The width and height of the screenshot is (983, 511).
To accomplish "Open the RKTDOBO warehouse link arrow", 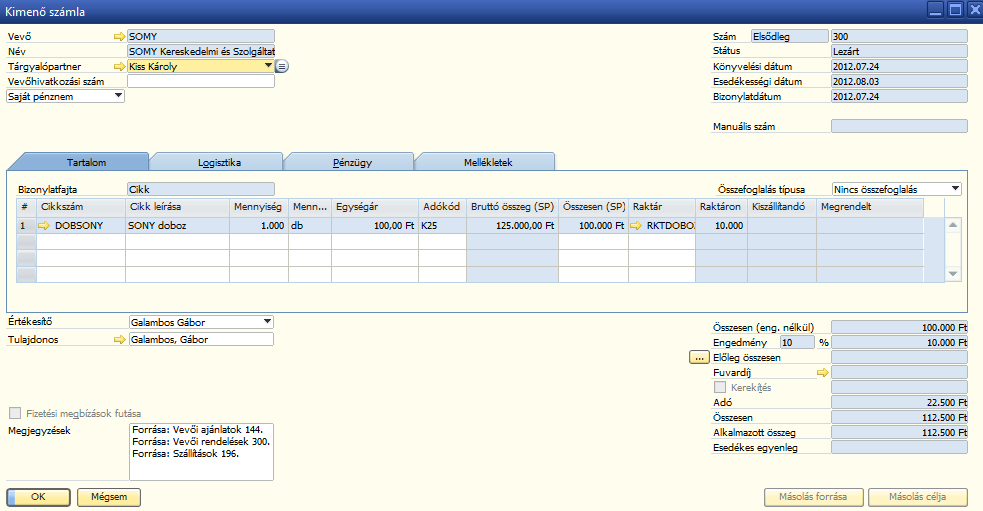I will coord(636,226).
